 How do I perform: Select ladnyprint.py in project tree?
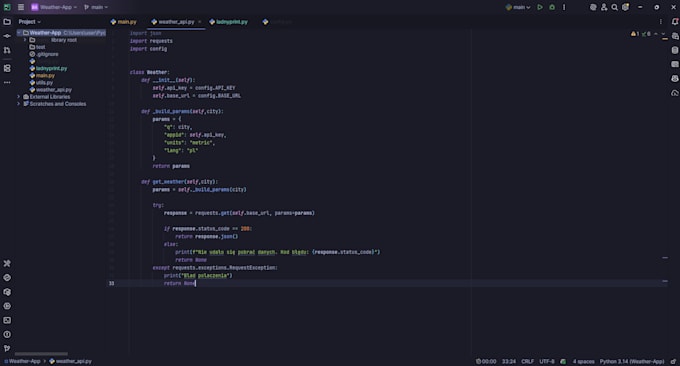[48, 69]
